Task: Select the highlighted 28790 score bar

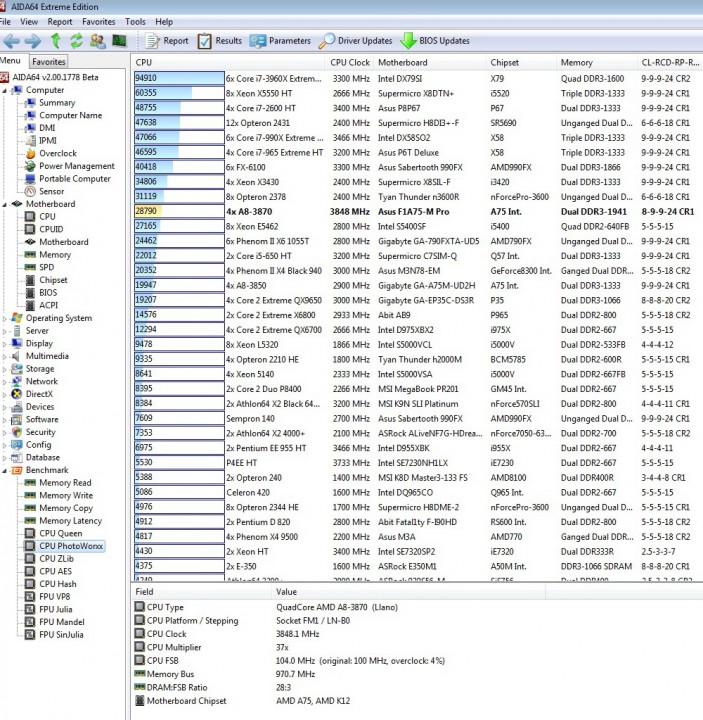Action: pos(179,211)
